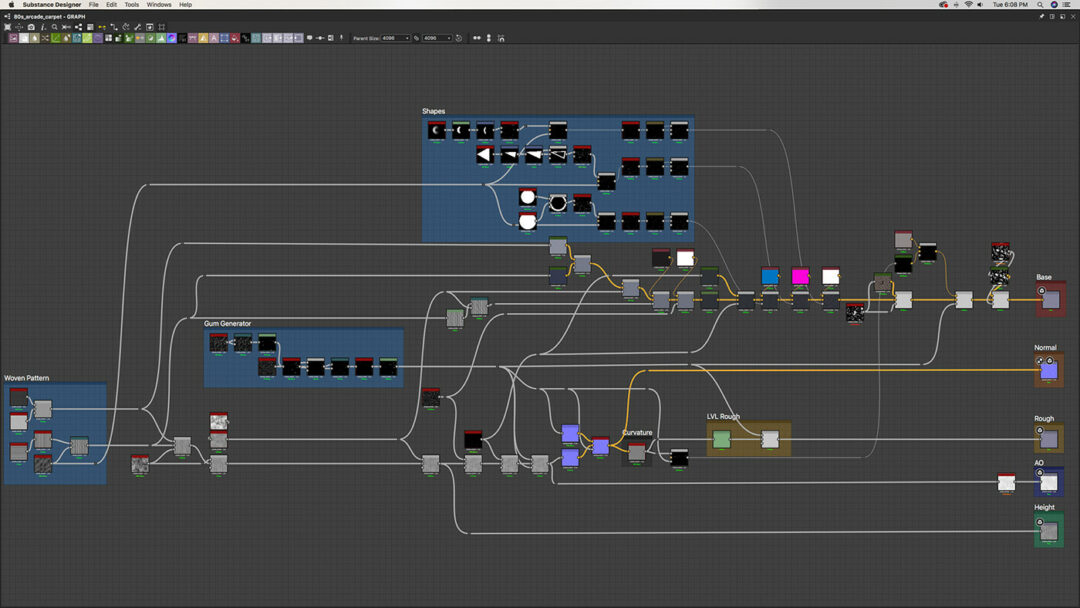Open the Windows menu
This screenshot has height=608, width=1080.
pyautogui.click(x=159, y=5)
